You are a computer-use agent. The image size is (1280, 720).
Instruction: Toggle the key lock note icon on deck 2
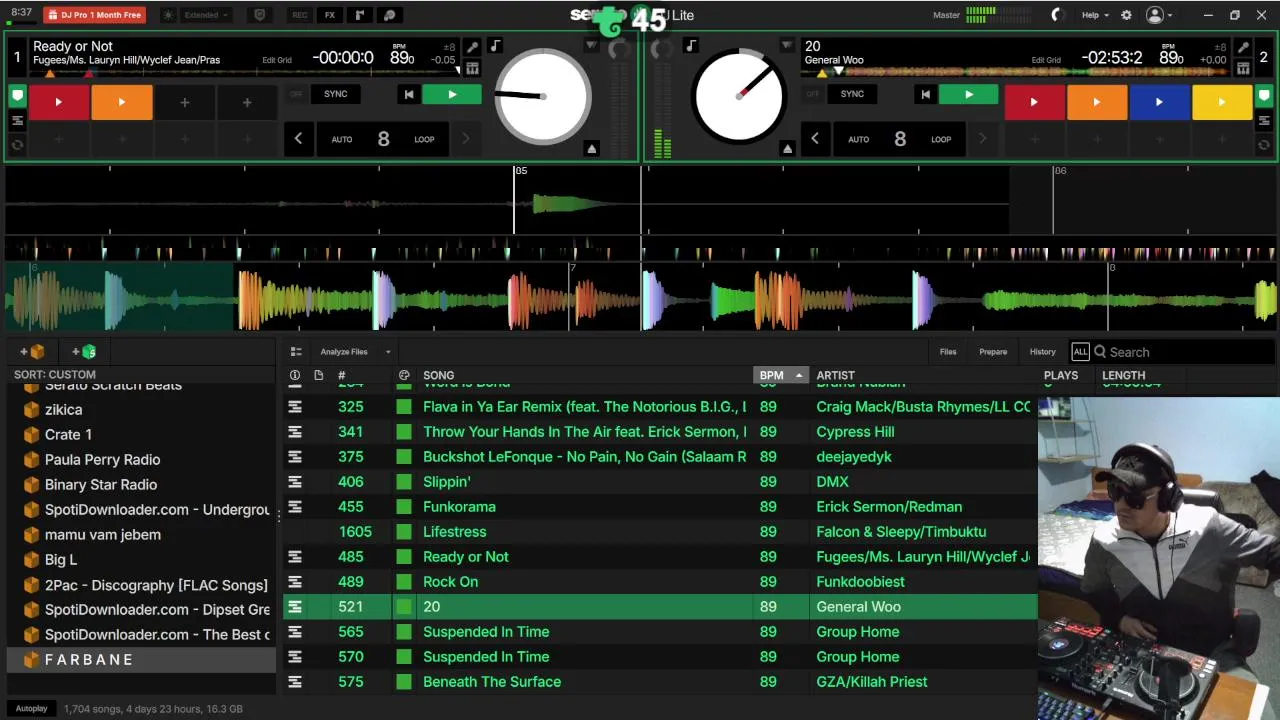[691, 46]
